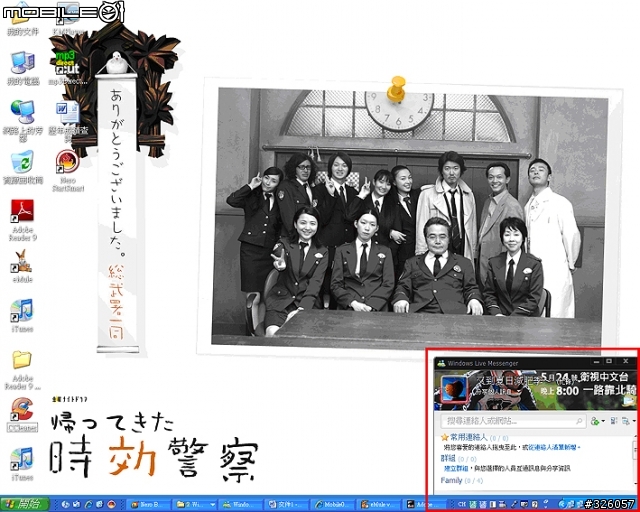Launch the CCleaner desktop shortcut

click(22, 415)
